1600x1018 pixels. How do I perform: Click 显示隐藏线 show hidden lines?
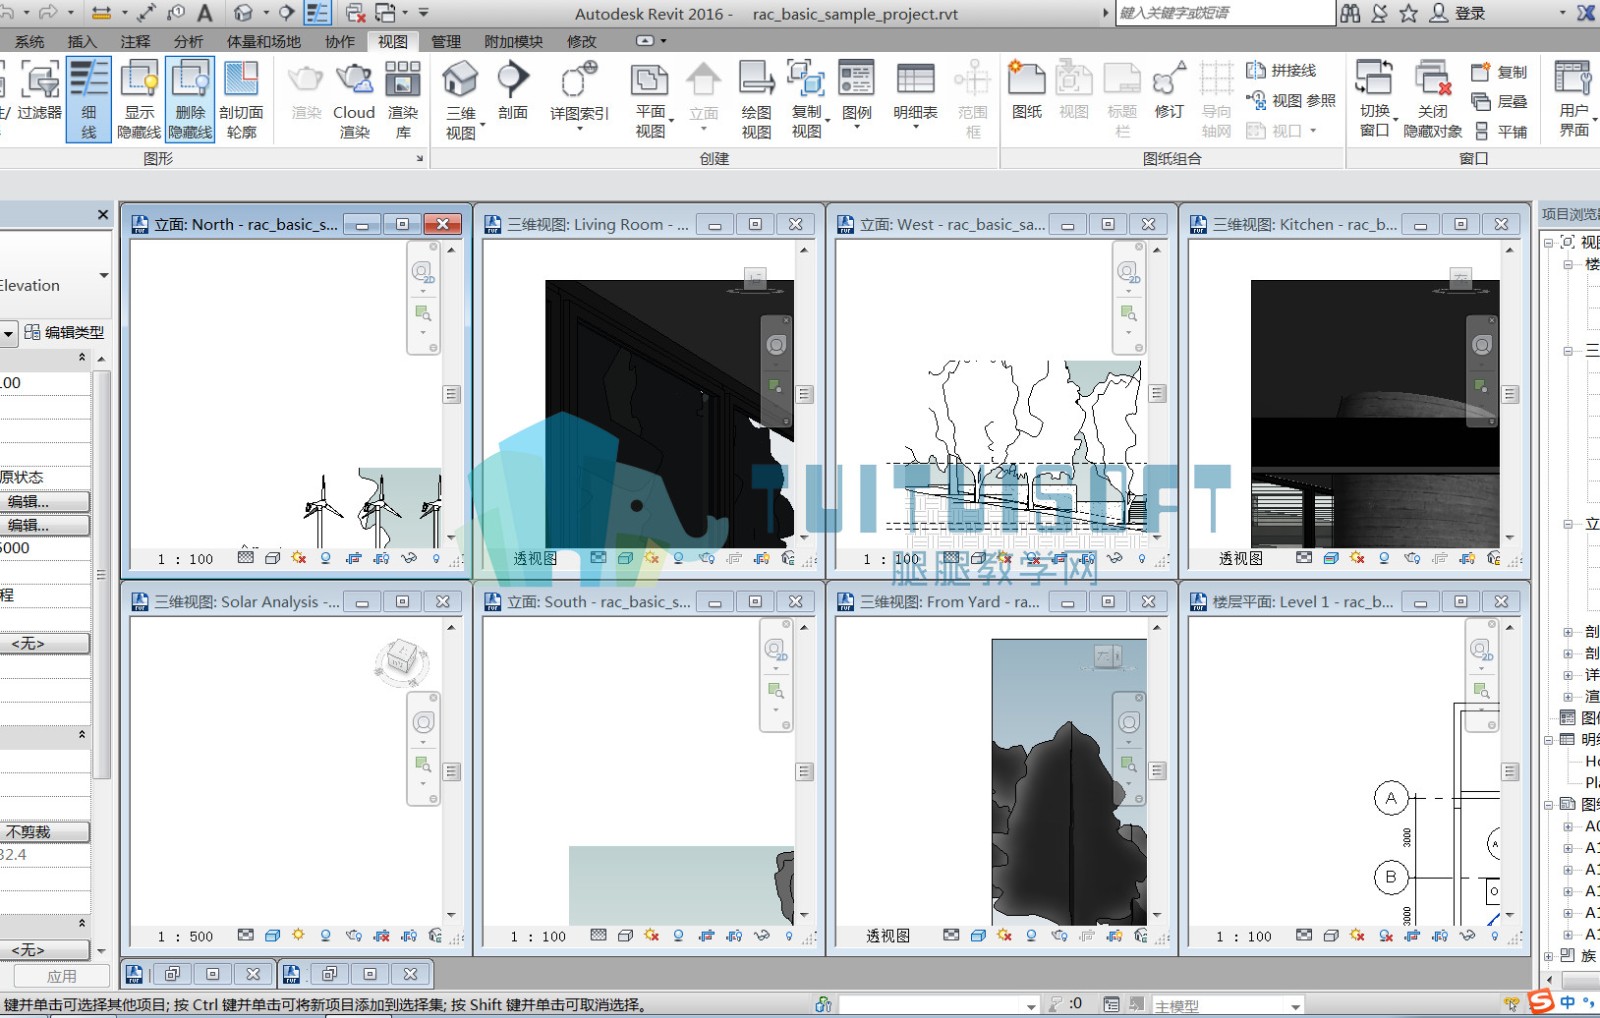(x=139, y=100)
